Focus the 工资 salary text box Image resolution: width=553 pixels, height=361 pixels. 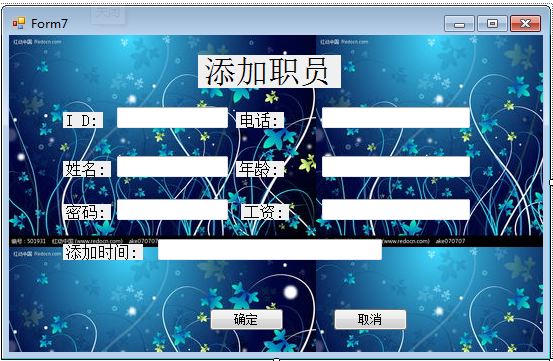click(x=396, y=209)
